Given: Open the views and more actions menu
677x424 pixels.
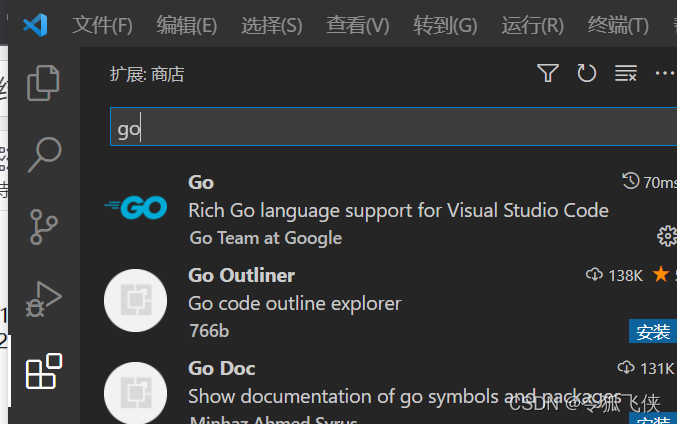Looking at the screenshot, I should tap(664, 73).
